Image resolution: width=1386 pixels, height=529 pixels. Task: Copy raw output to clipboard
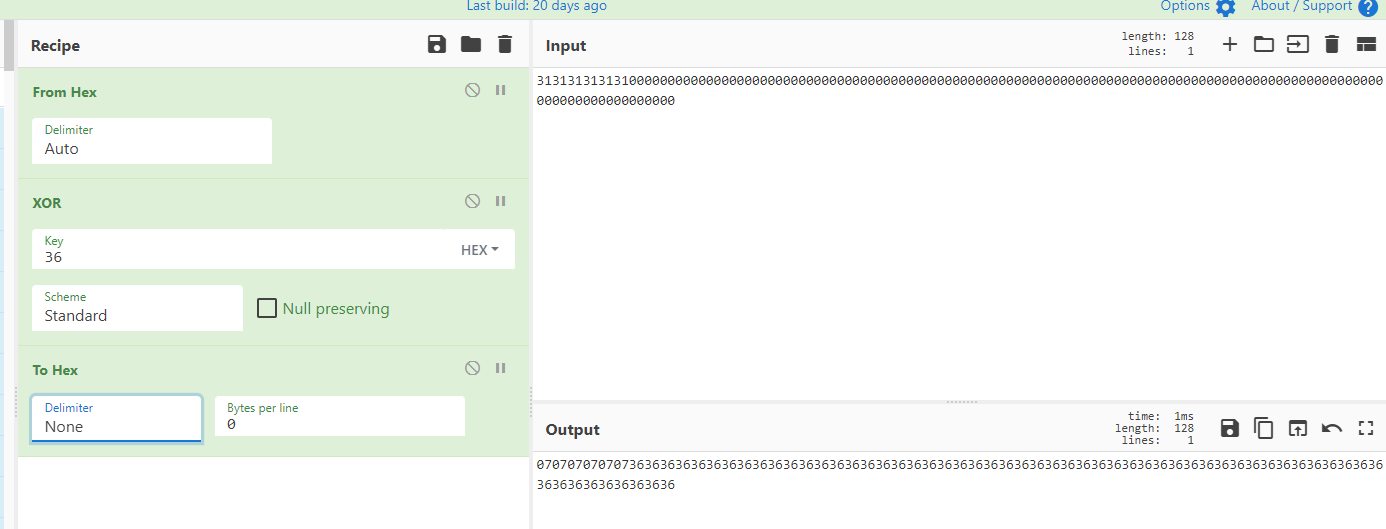(x=1264, y=428)
